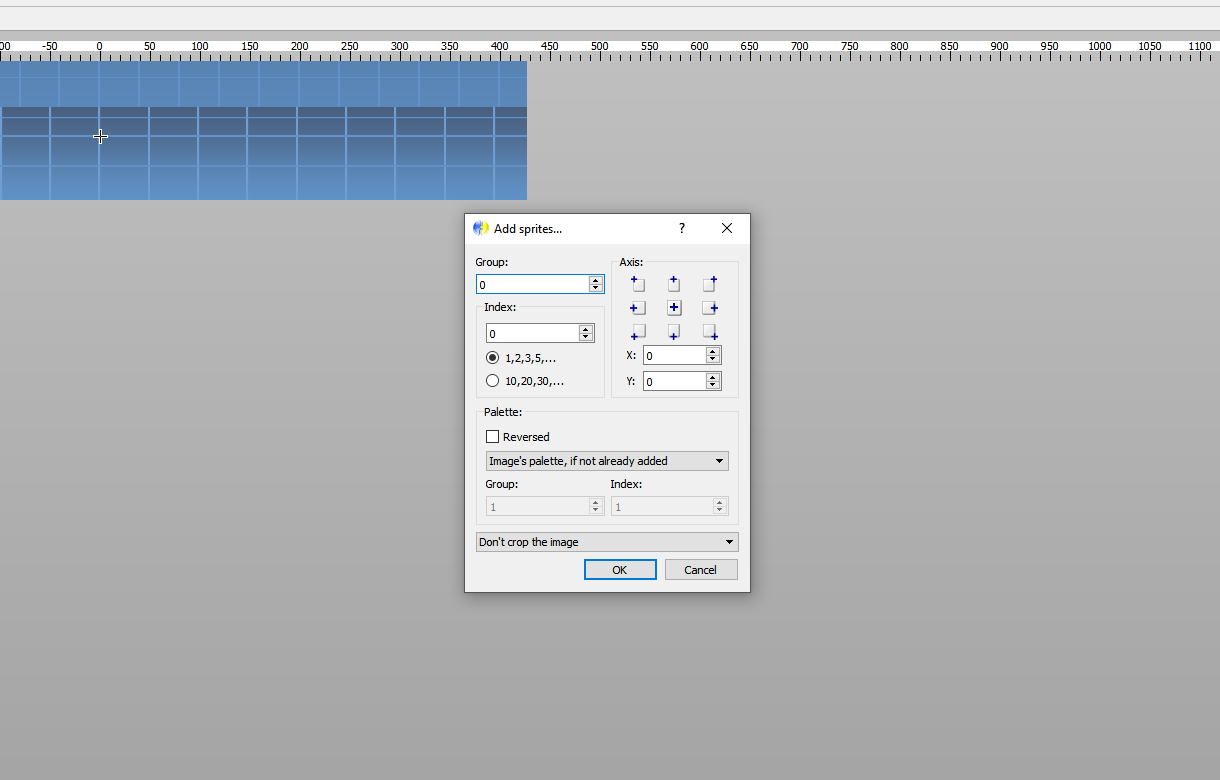Increase the axis Y value

713,377
